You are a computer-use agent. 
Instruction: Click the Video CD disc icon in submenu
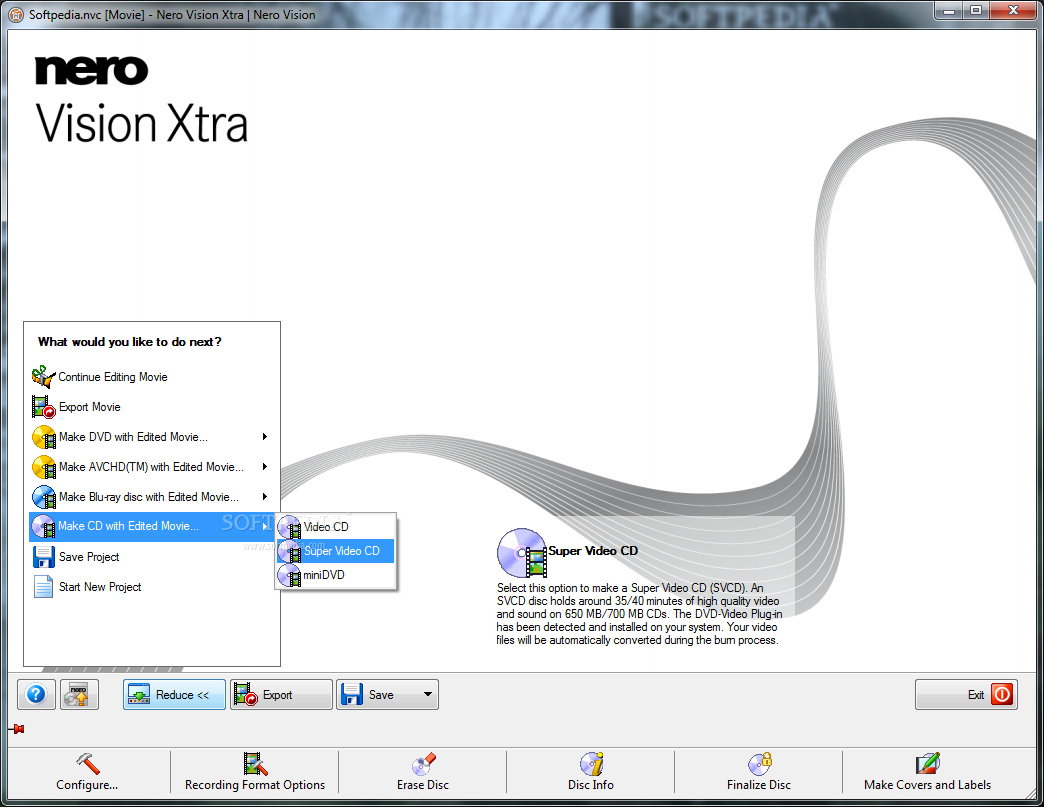pyautogui.click(x=290, y=527)
